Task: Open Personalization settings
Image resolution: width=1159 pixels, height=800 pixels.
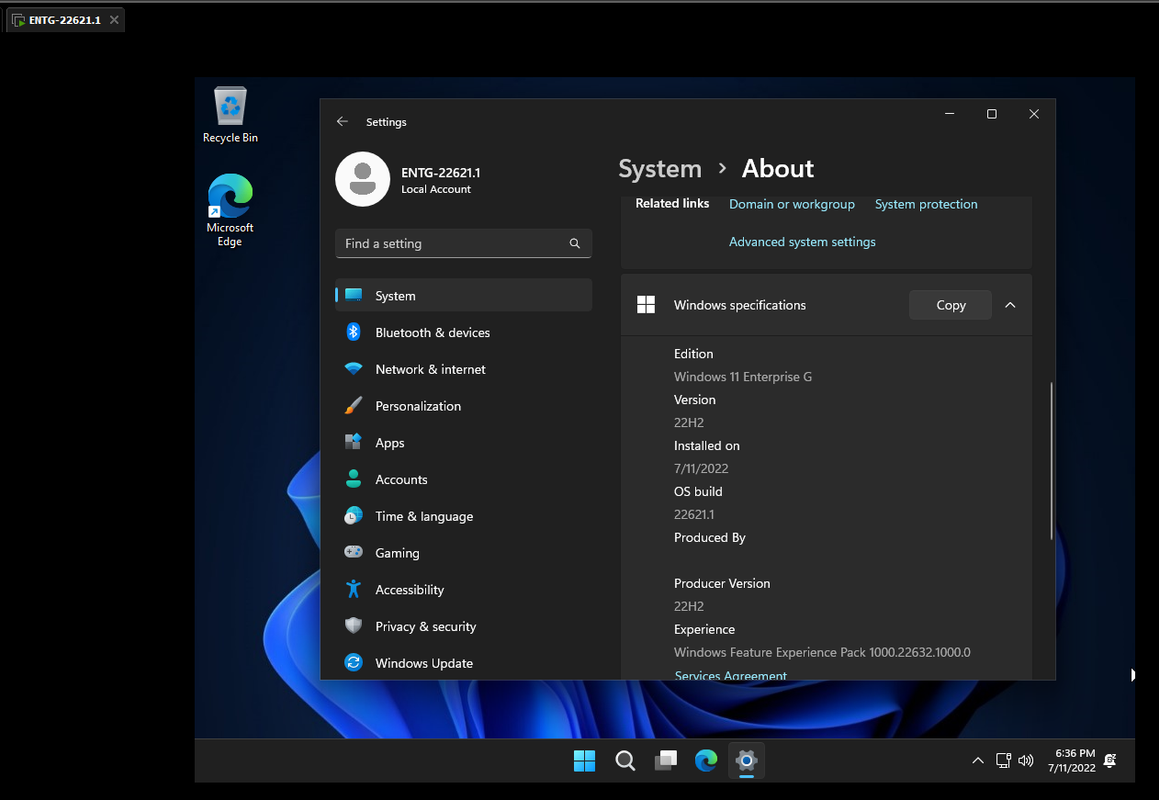Action: (463, 406)
